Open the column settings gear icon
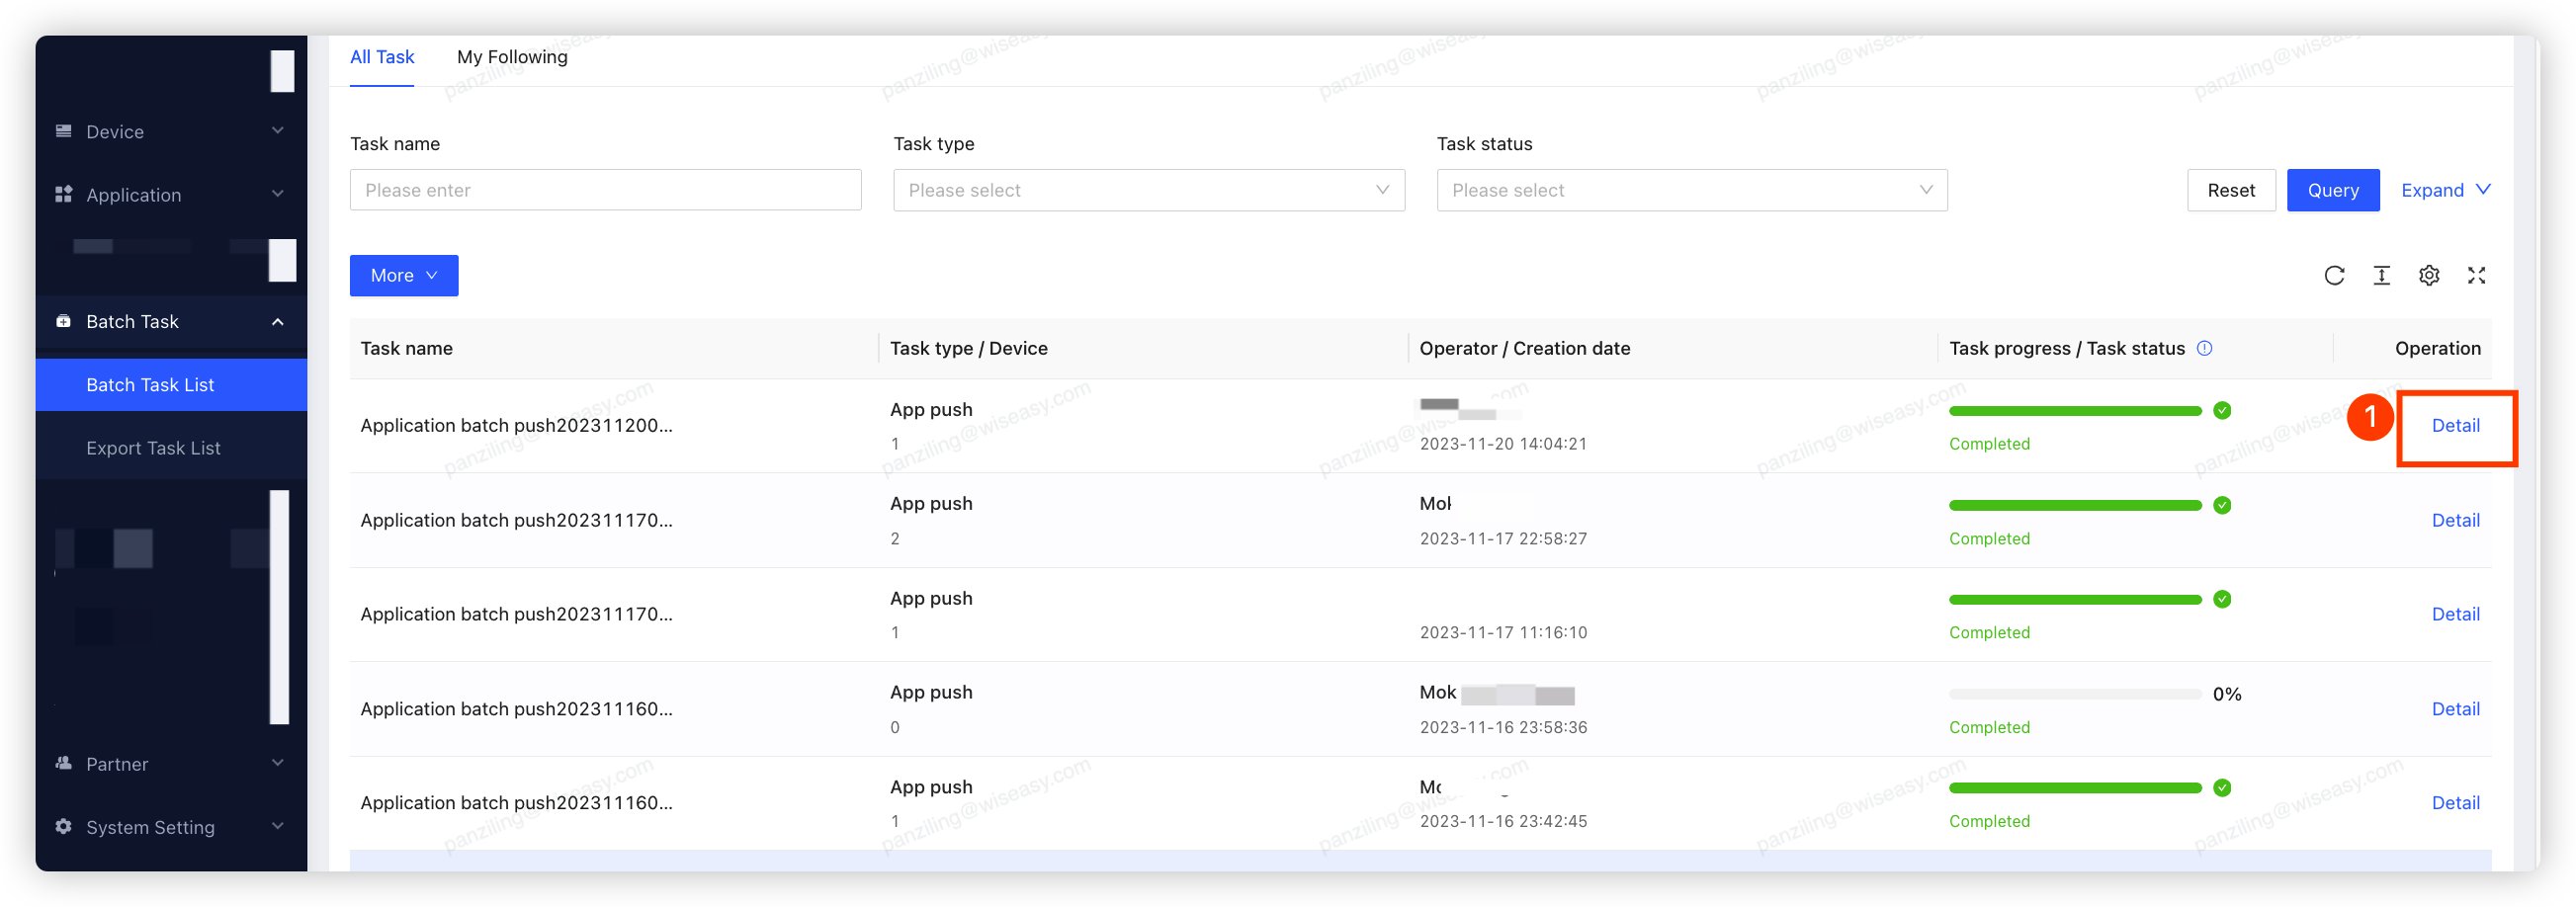This screenshot has height=907, width=2576. pyautogui.click(x=2429, y=276)
